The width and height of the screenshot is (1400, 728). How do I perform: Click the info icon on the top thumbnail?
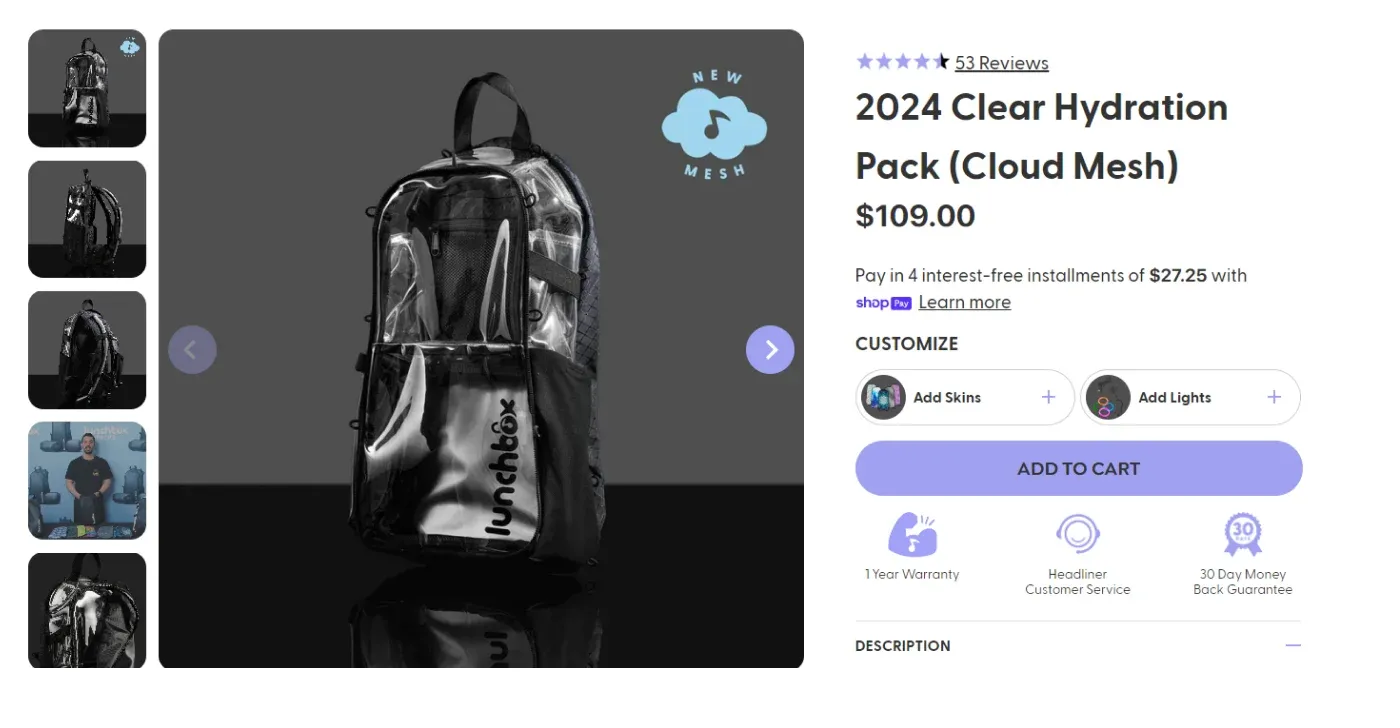tap(128, 45)
